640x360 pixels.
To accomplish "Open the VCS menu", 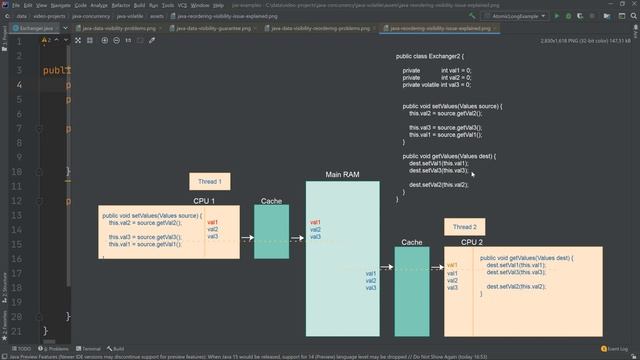I will tap(182, 5).
